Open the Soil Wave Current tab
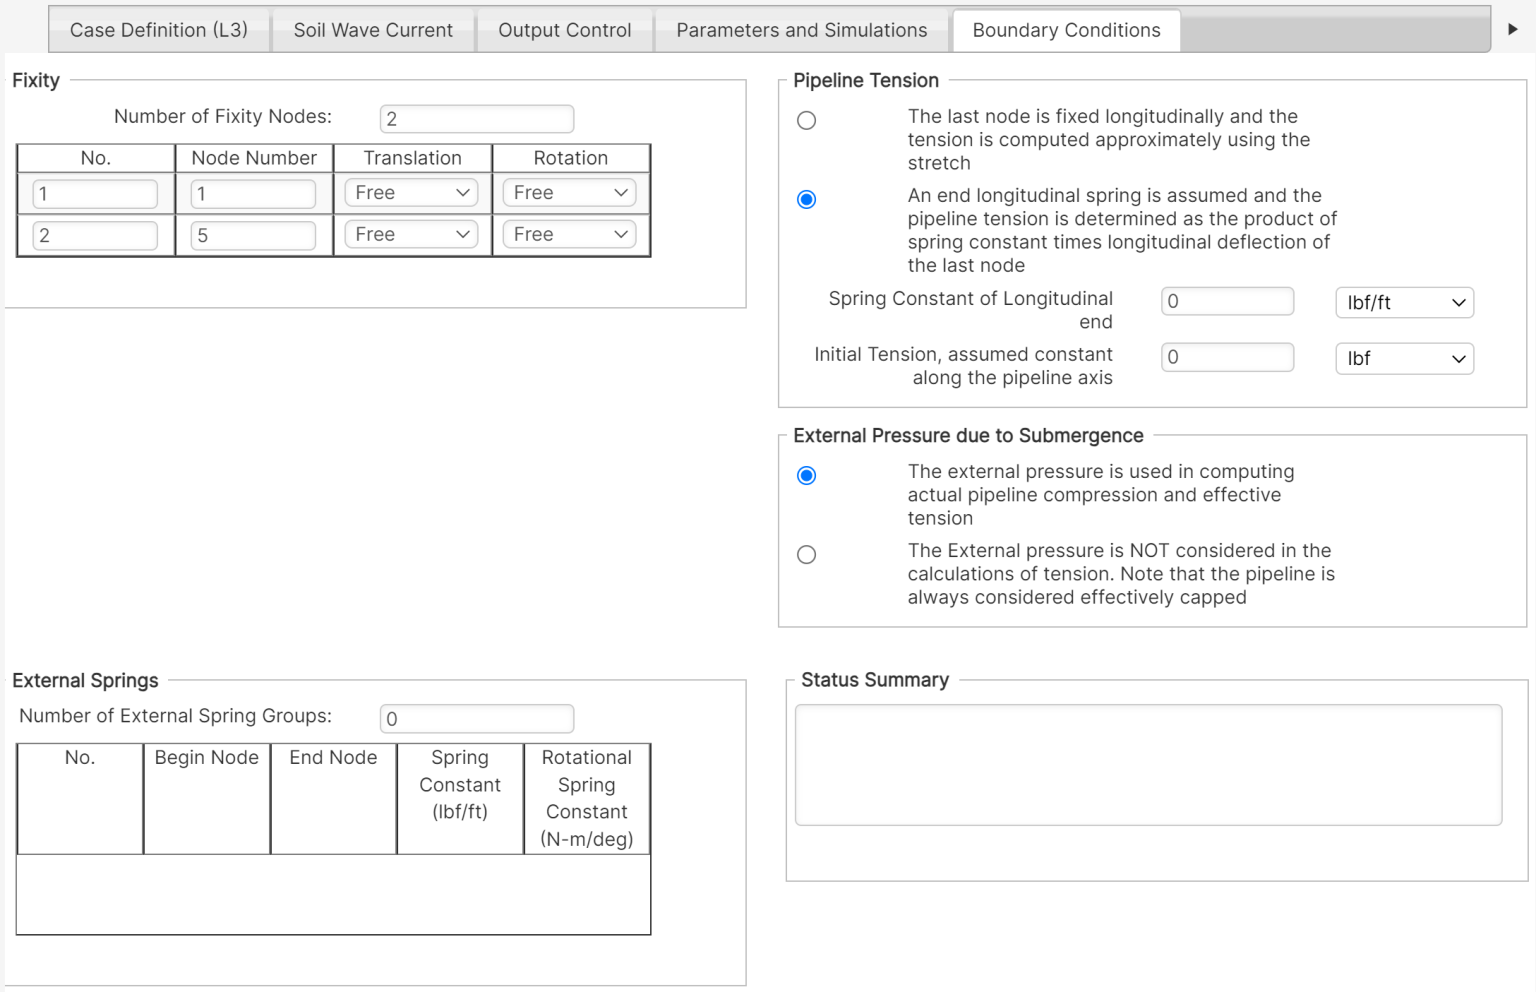1536x992 pixels. click(372, 30)
